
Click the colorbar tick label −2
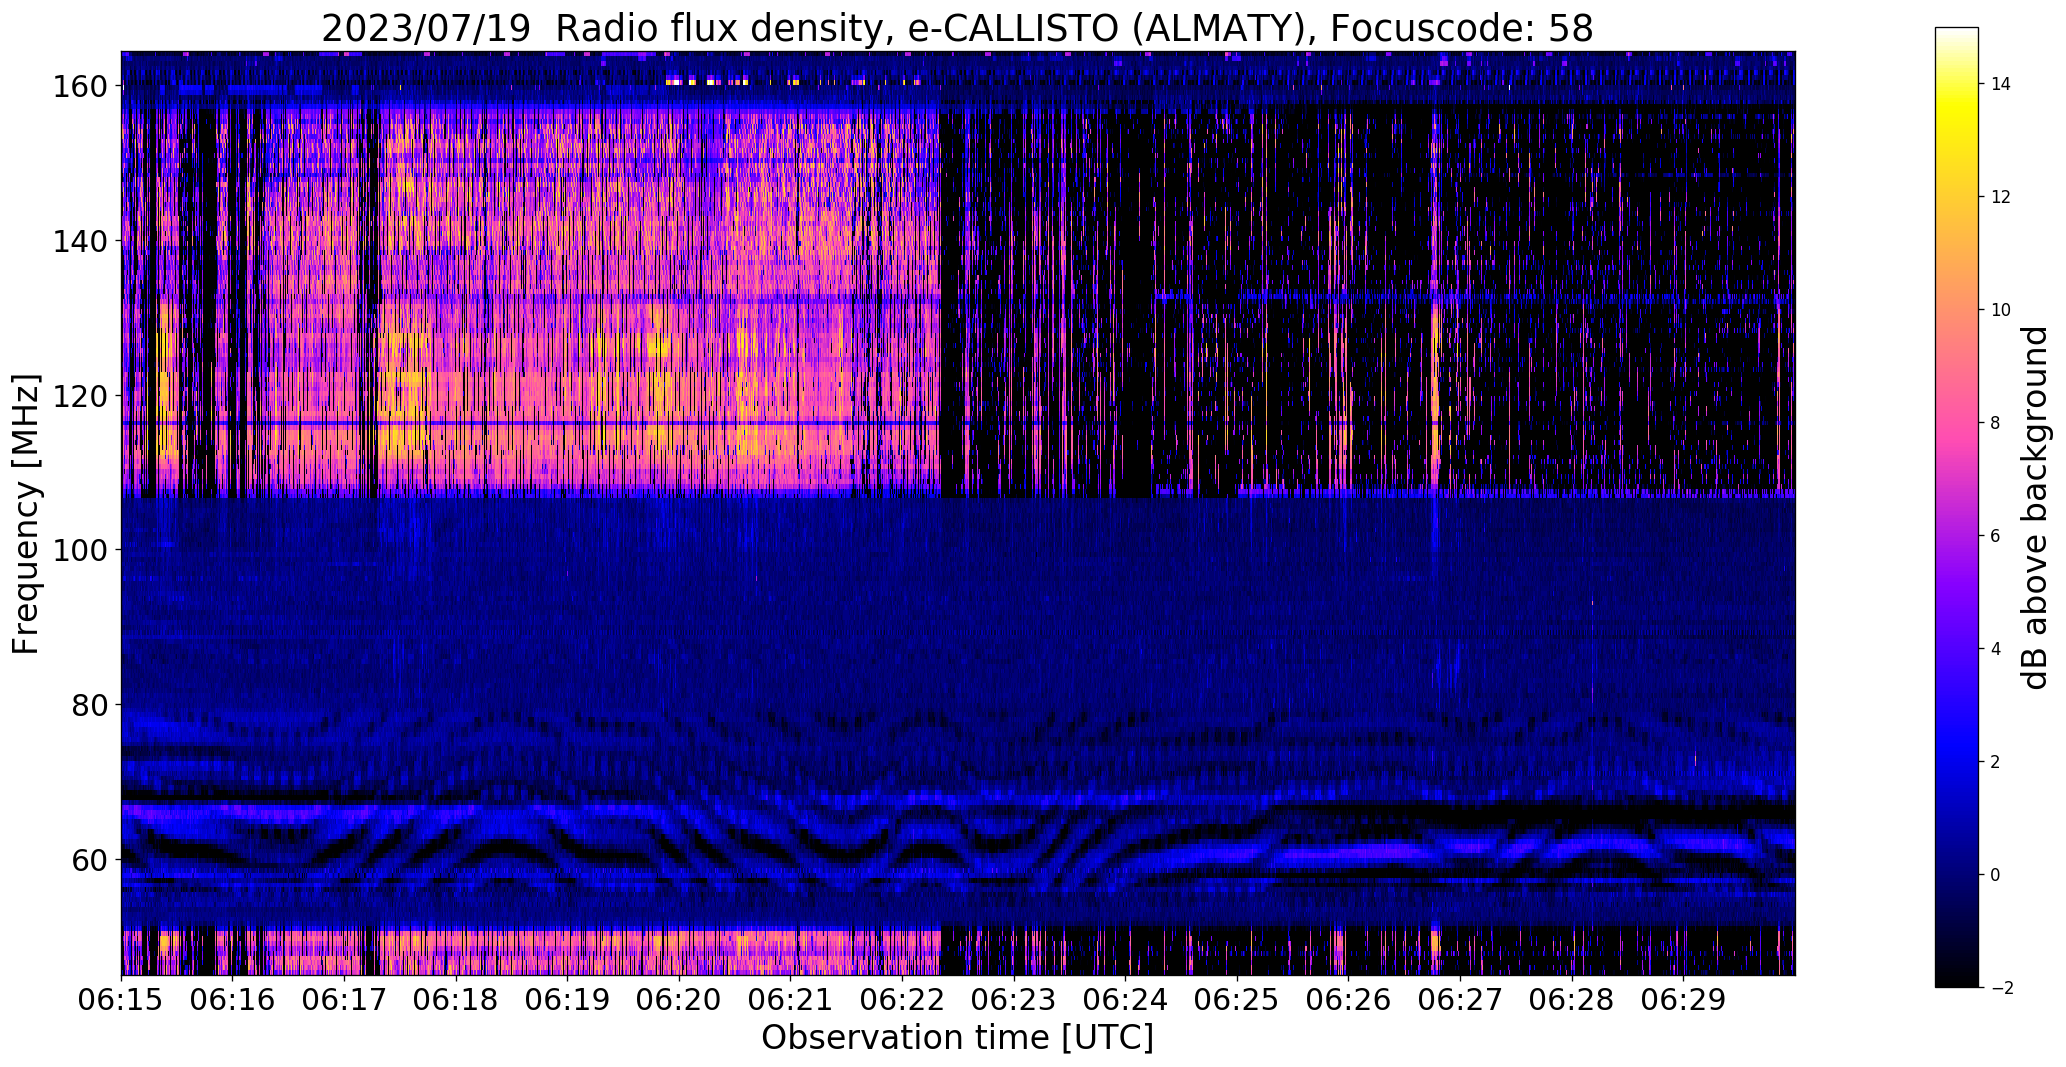(2002, 988)
